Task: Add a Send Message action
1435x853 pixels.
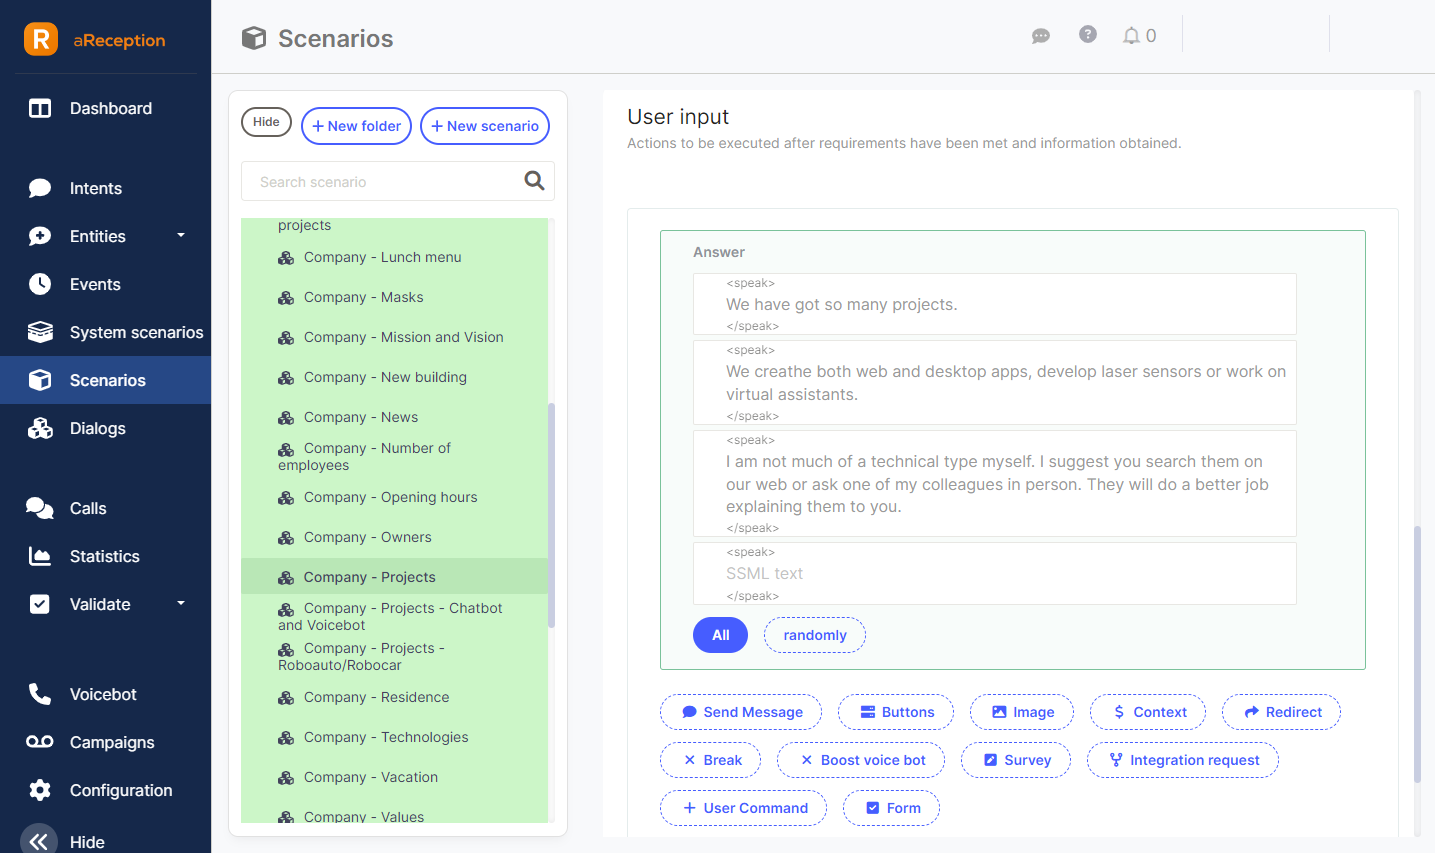Action: pyautogui.click(x=741, y=712)
